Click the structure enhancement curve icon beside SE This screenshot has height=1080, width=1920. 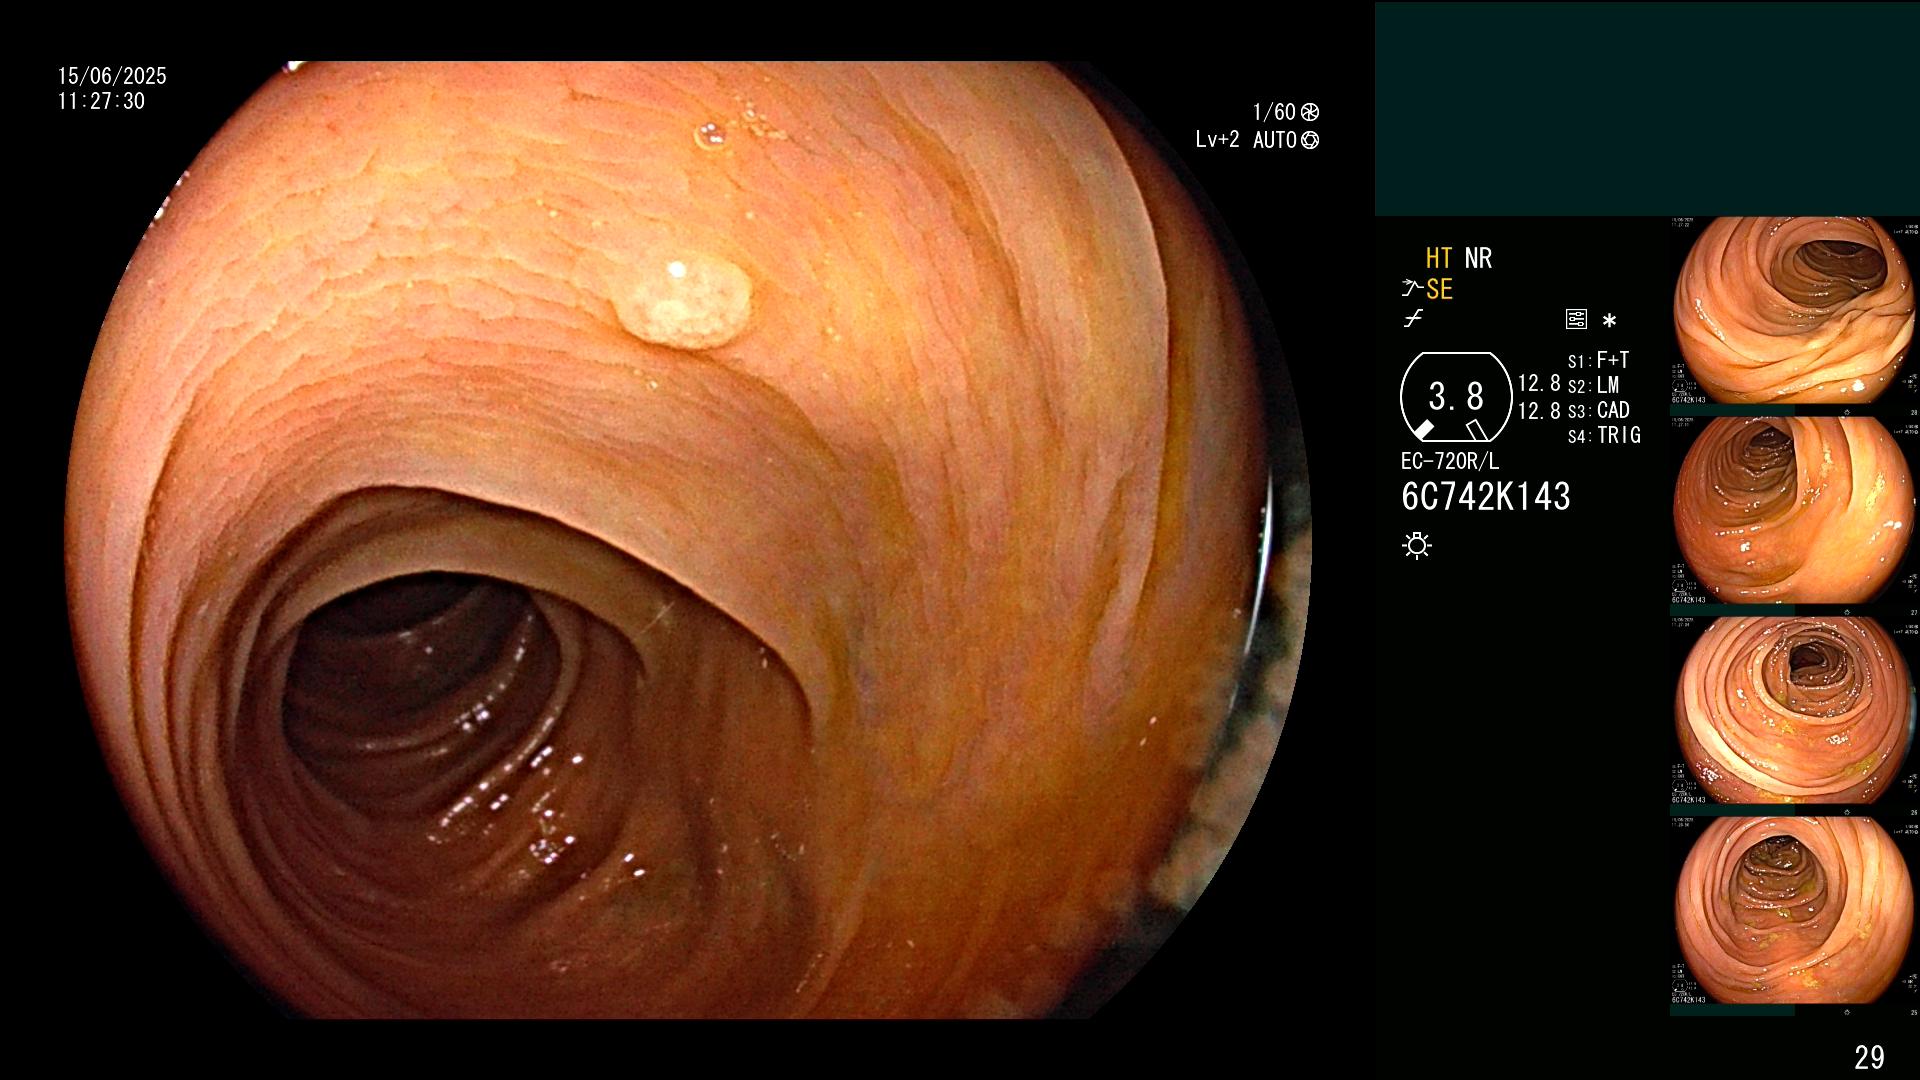(1412, 289)
